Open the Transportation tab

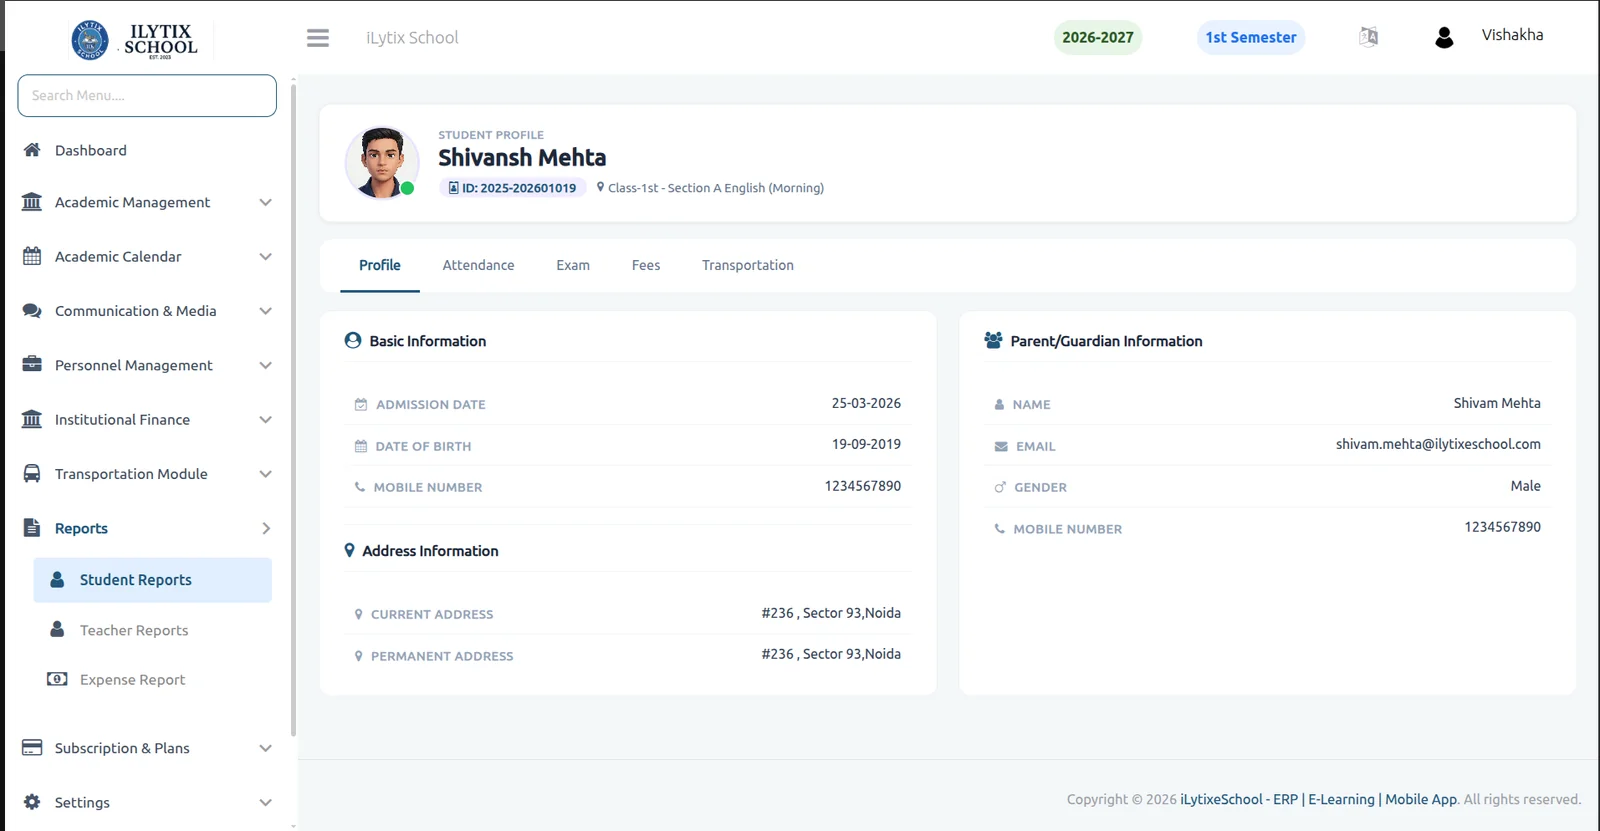748,265
